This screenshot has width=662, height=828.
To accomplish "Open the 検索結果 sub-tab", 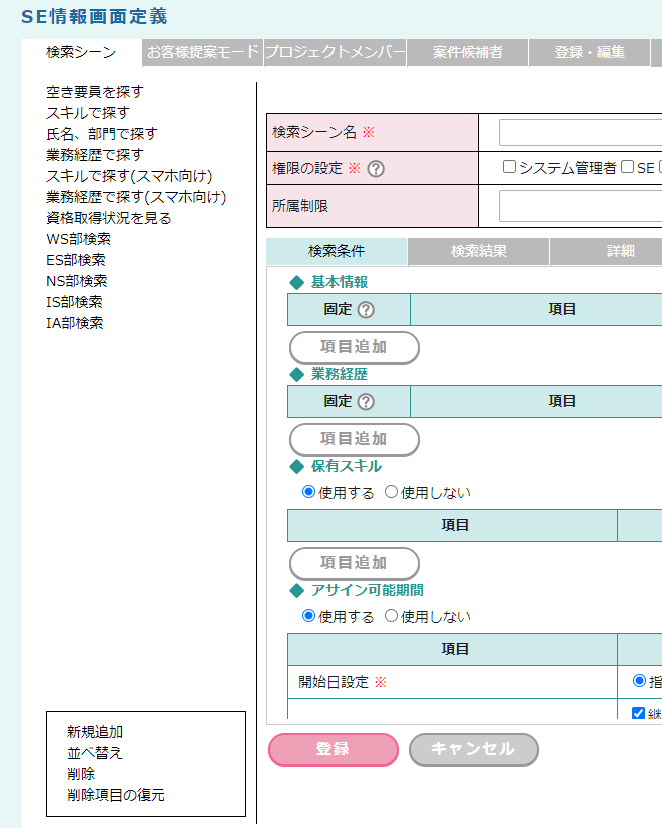I will (x=478, y=251).
